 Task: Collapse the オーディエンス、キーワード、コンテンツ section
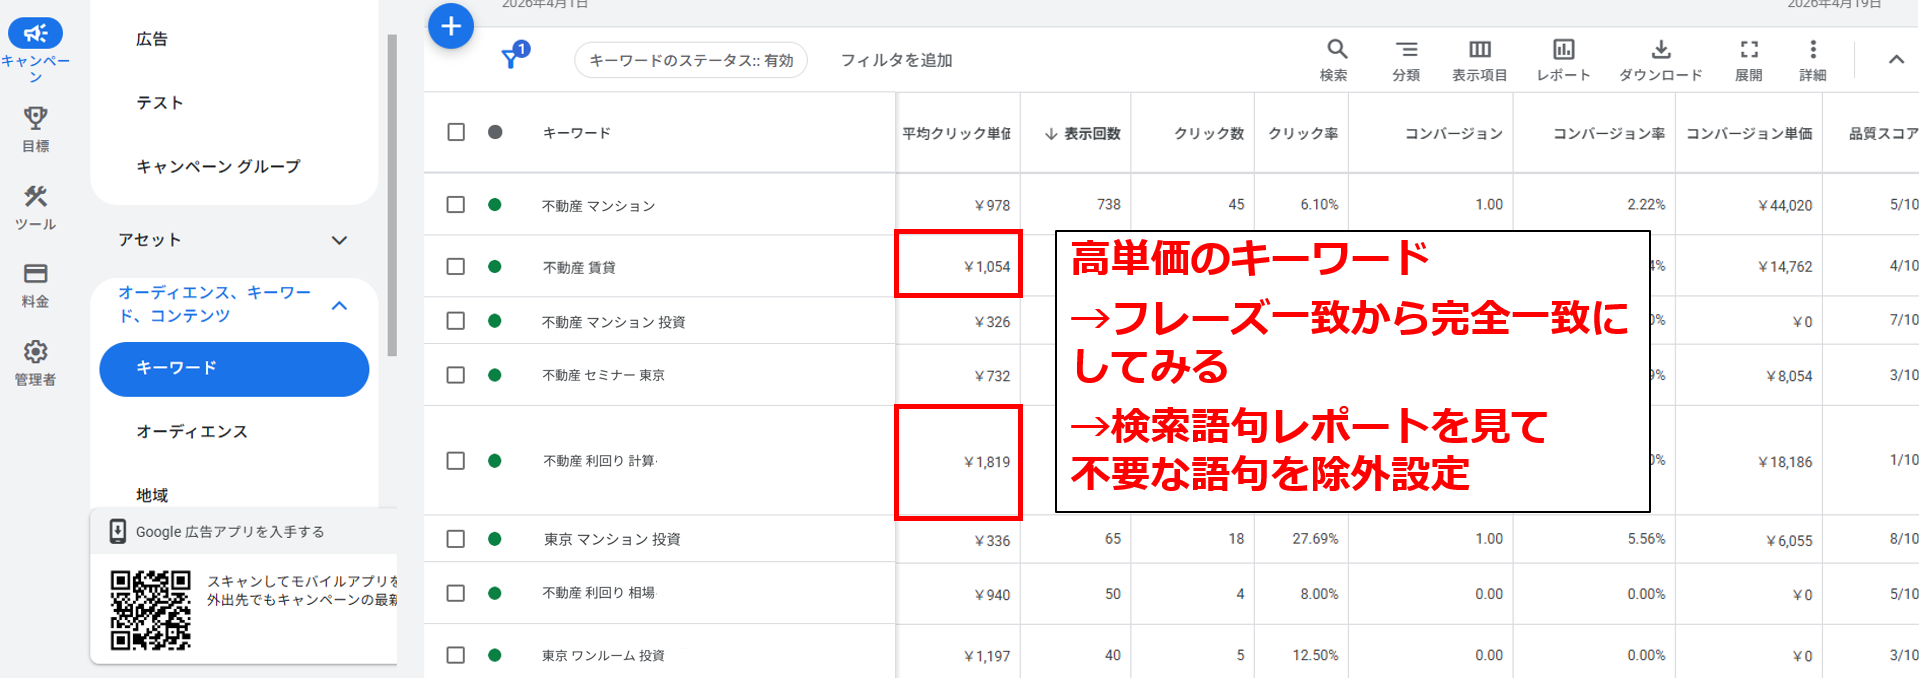(x=339, y=305)
